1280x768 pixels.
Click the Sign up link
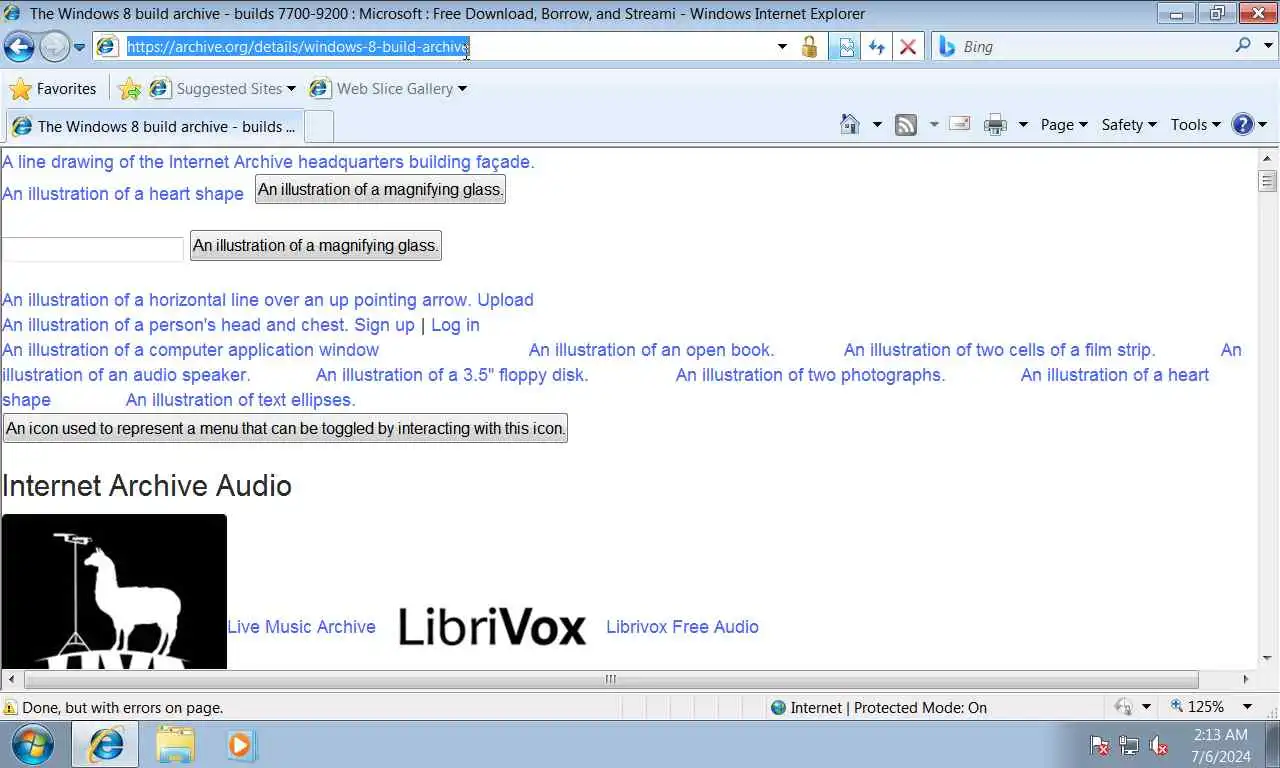tap(384, 325)
